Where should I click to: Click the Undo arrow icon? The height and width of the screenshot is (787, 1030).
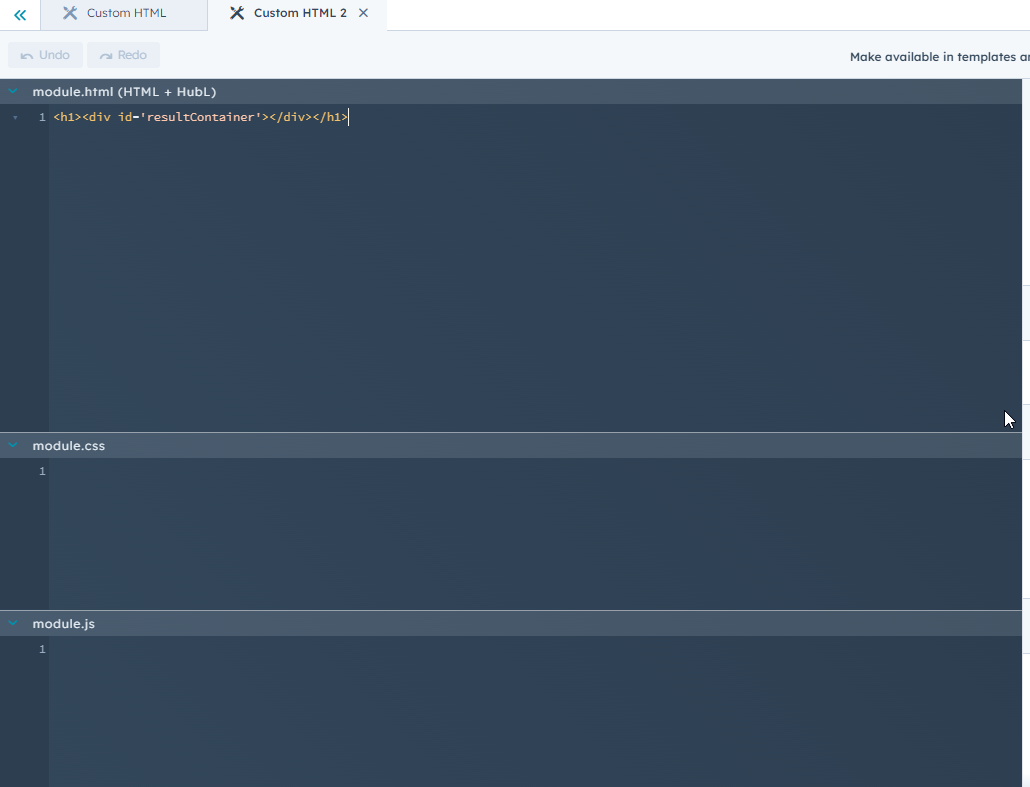(x=25, y=54)
